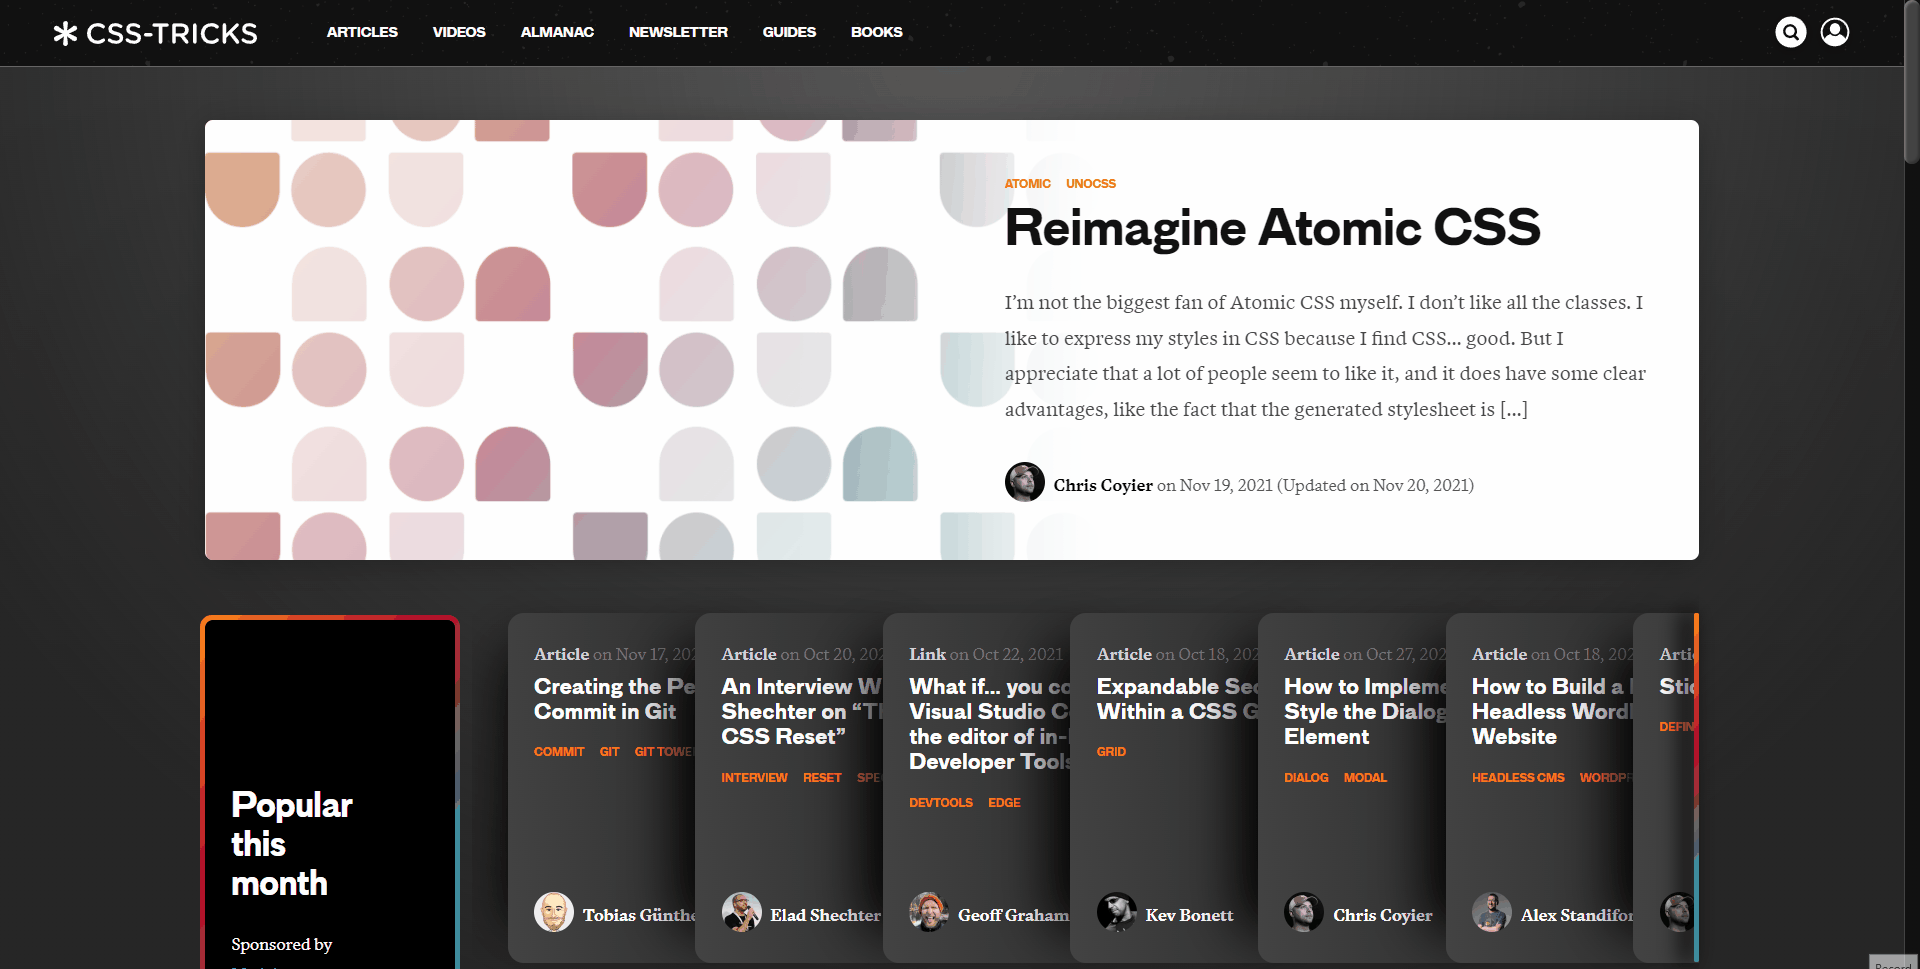This screenshot has height=969, width=1920.
Task: Click Elad Shechter's author avatar
Action: pyautogui.click(x=741, y=912)
